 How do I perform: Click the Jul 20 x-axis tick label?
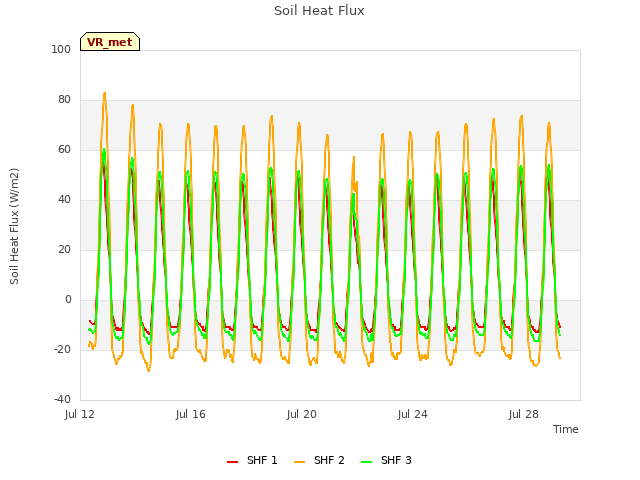pyautogui.click(x=302, y=414)
